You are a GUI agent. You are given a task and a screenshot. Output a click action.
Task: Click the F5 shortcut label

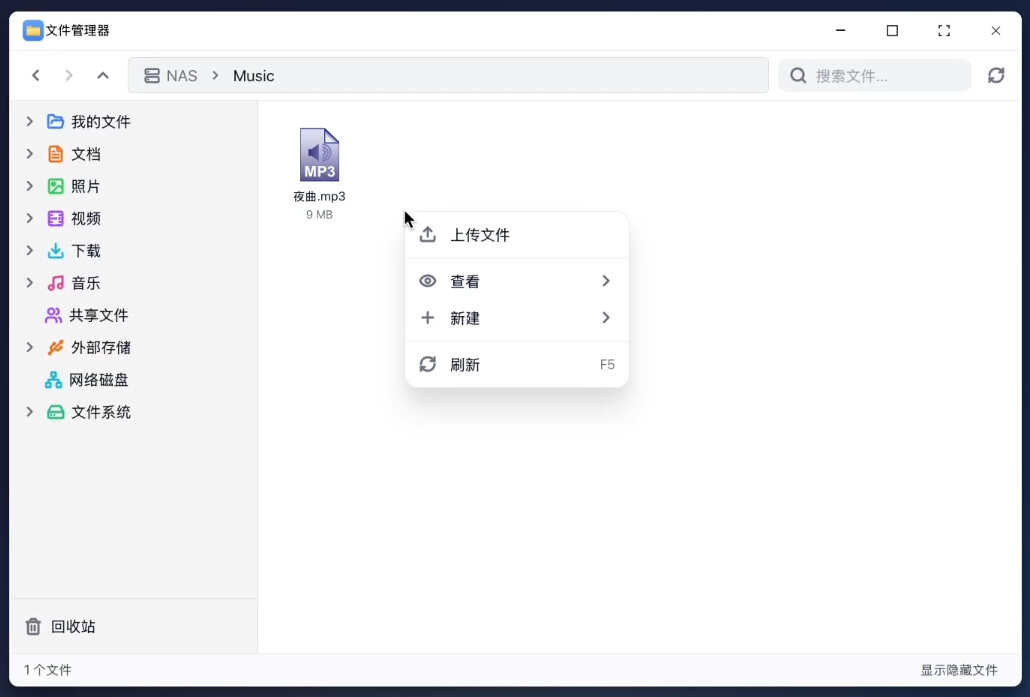[607, 364]
